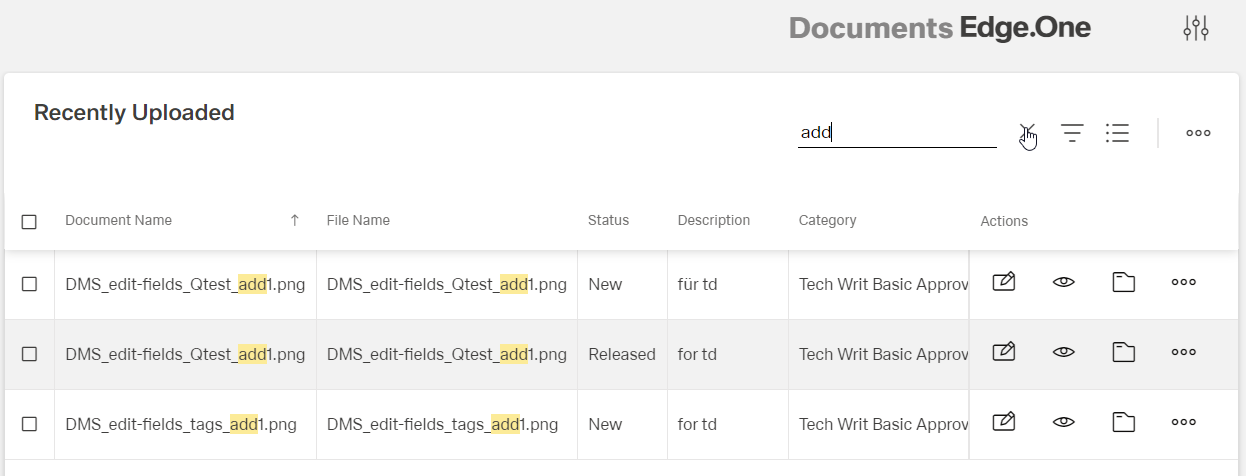
Task: Click into the search field containing 'add'
Action: (x=896, y=132)
